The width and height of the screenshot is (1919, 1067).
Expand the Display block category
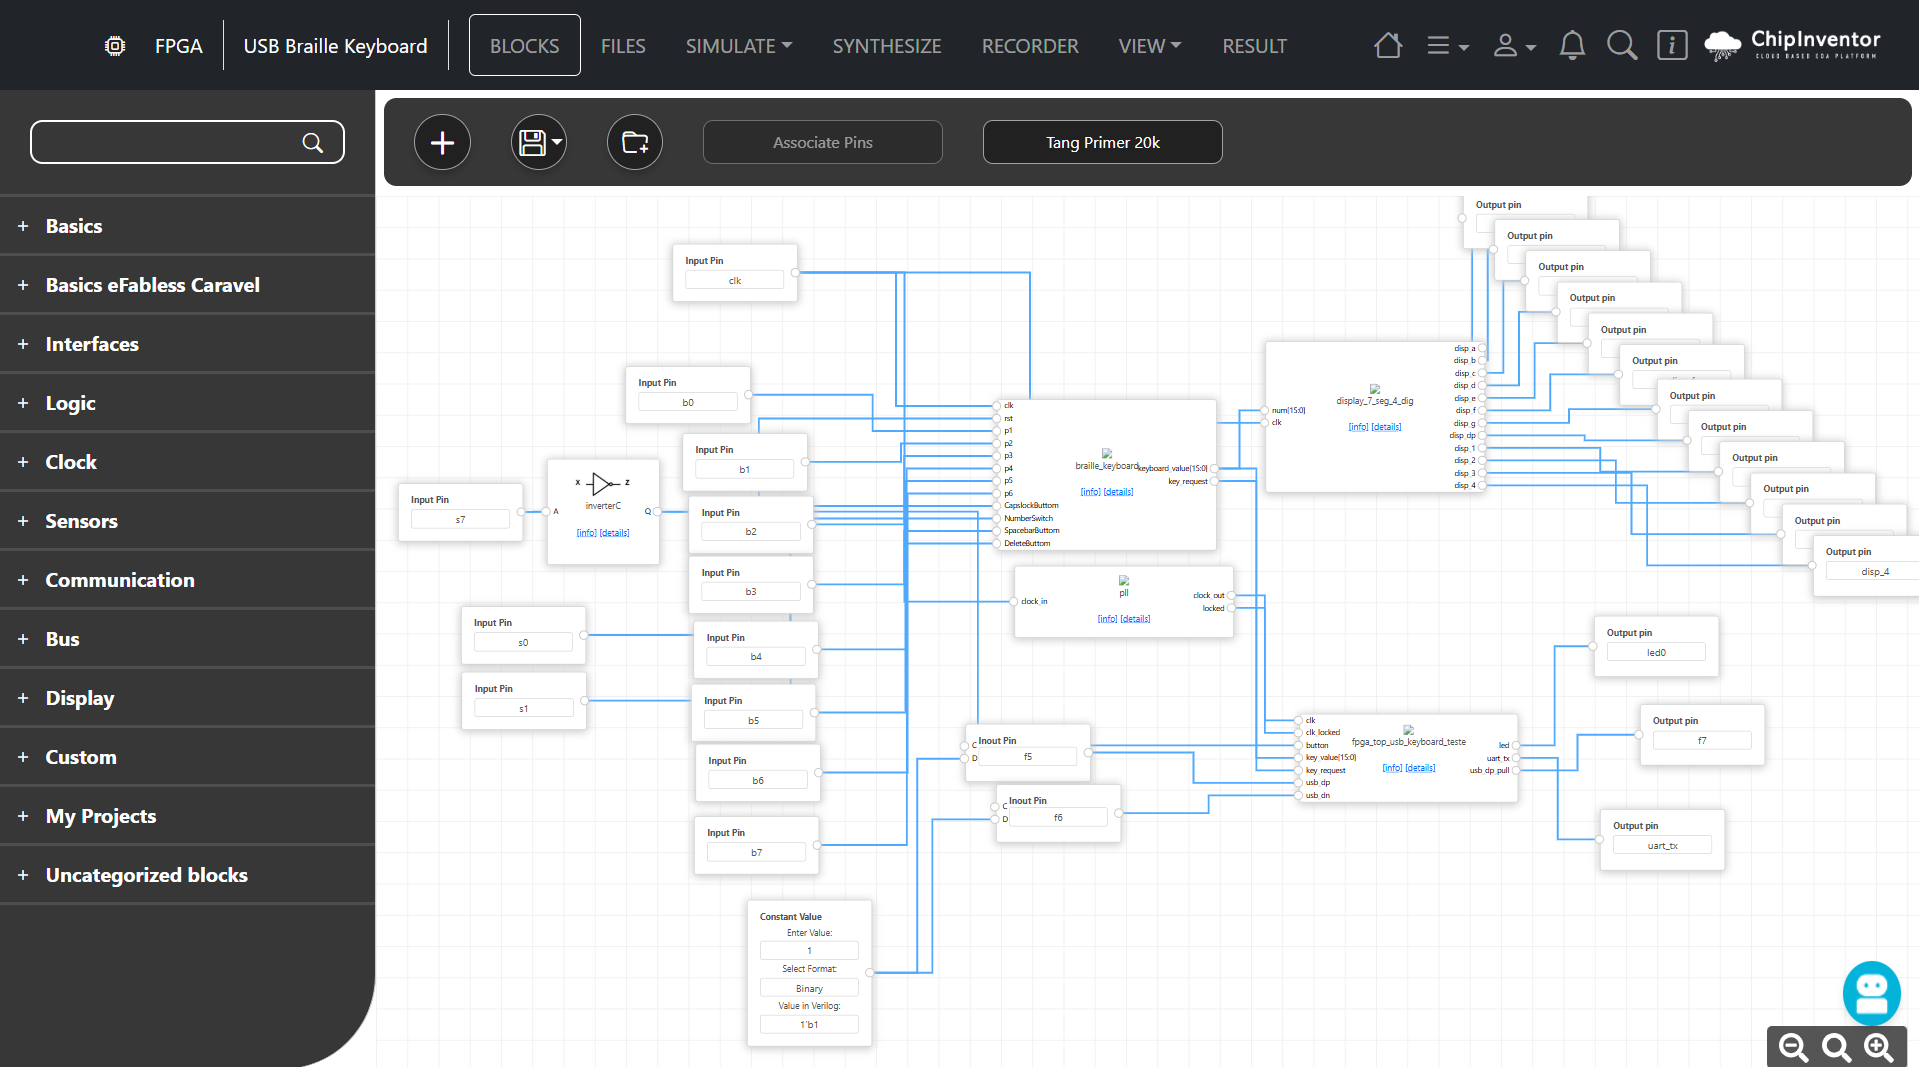click(x=80, y=698)
